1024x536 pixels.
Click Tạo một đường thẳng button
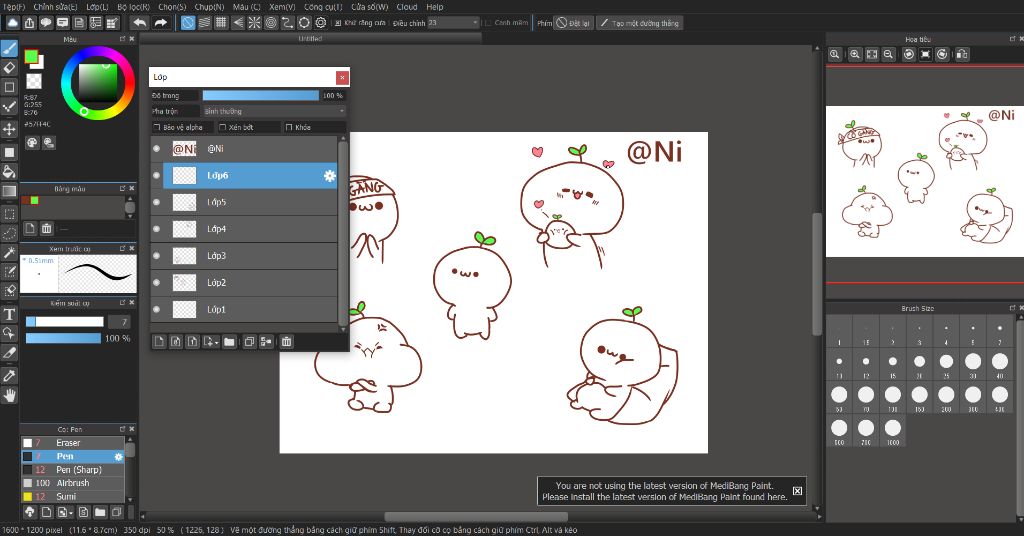pos(640,23)
